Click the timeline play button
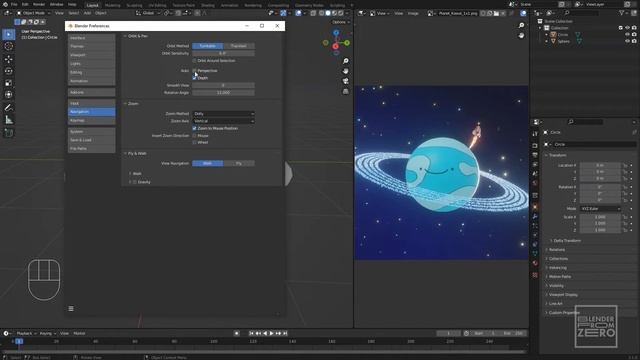Screen dimensions: 640x360 pos(271,333)
